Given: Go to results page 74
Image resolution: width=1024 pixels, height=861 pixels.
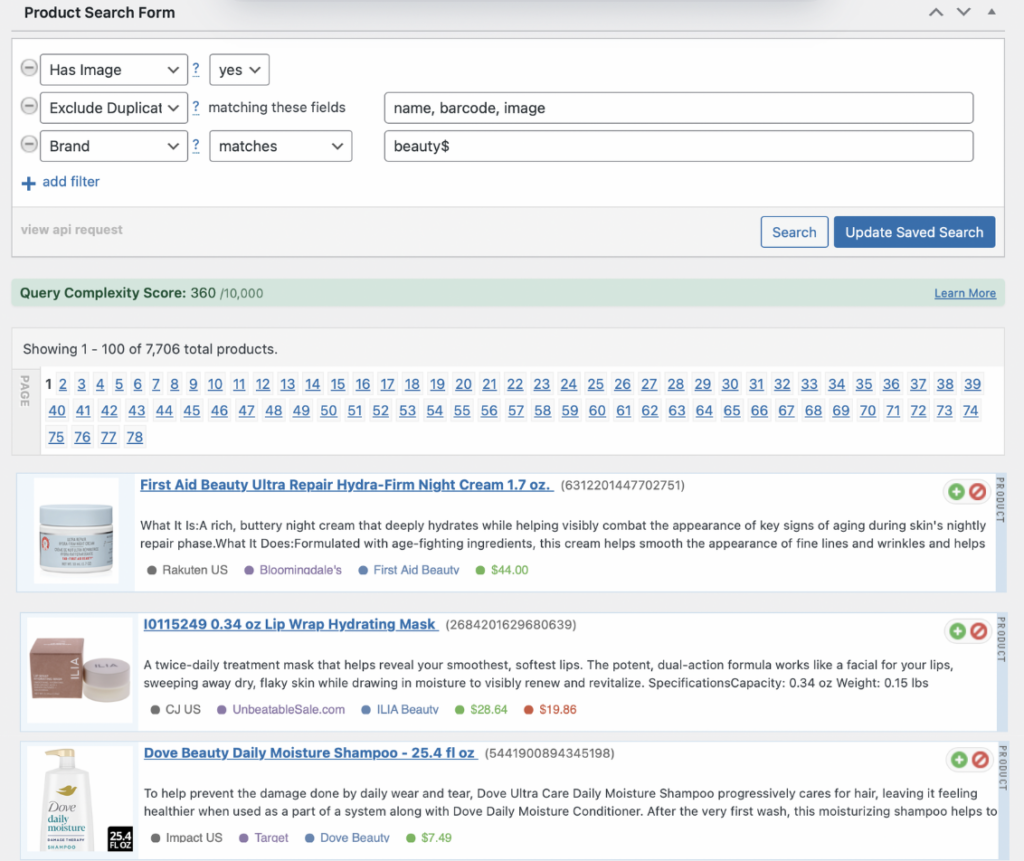Looking at the screenshot, I should [970, 411].
